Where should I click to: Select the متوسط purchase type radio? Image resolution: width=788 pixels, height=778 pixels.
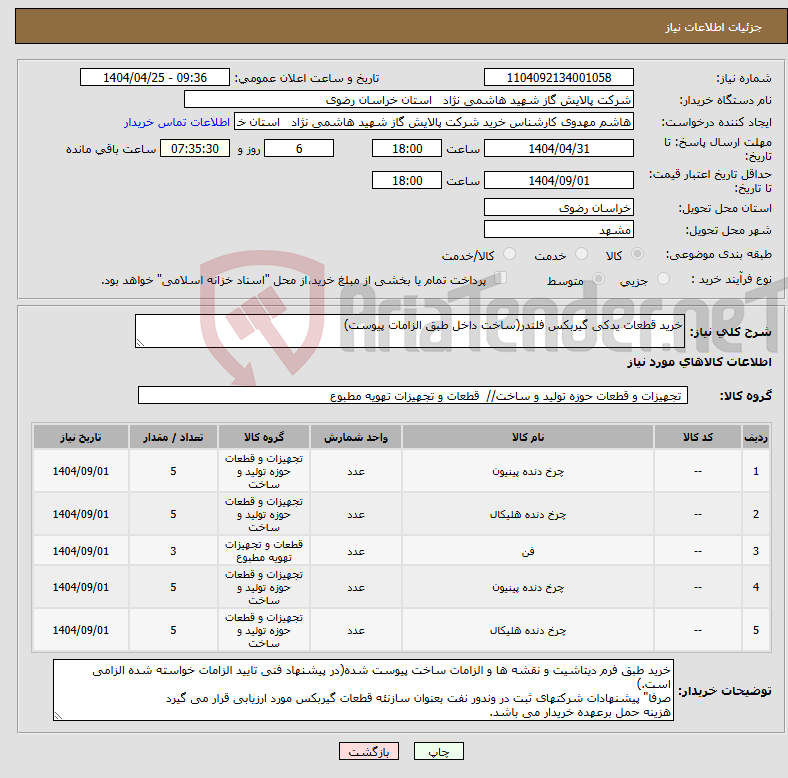tap(599, 279)
